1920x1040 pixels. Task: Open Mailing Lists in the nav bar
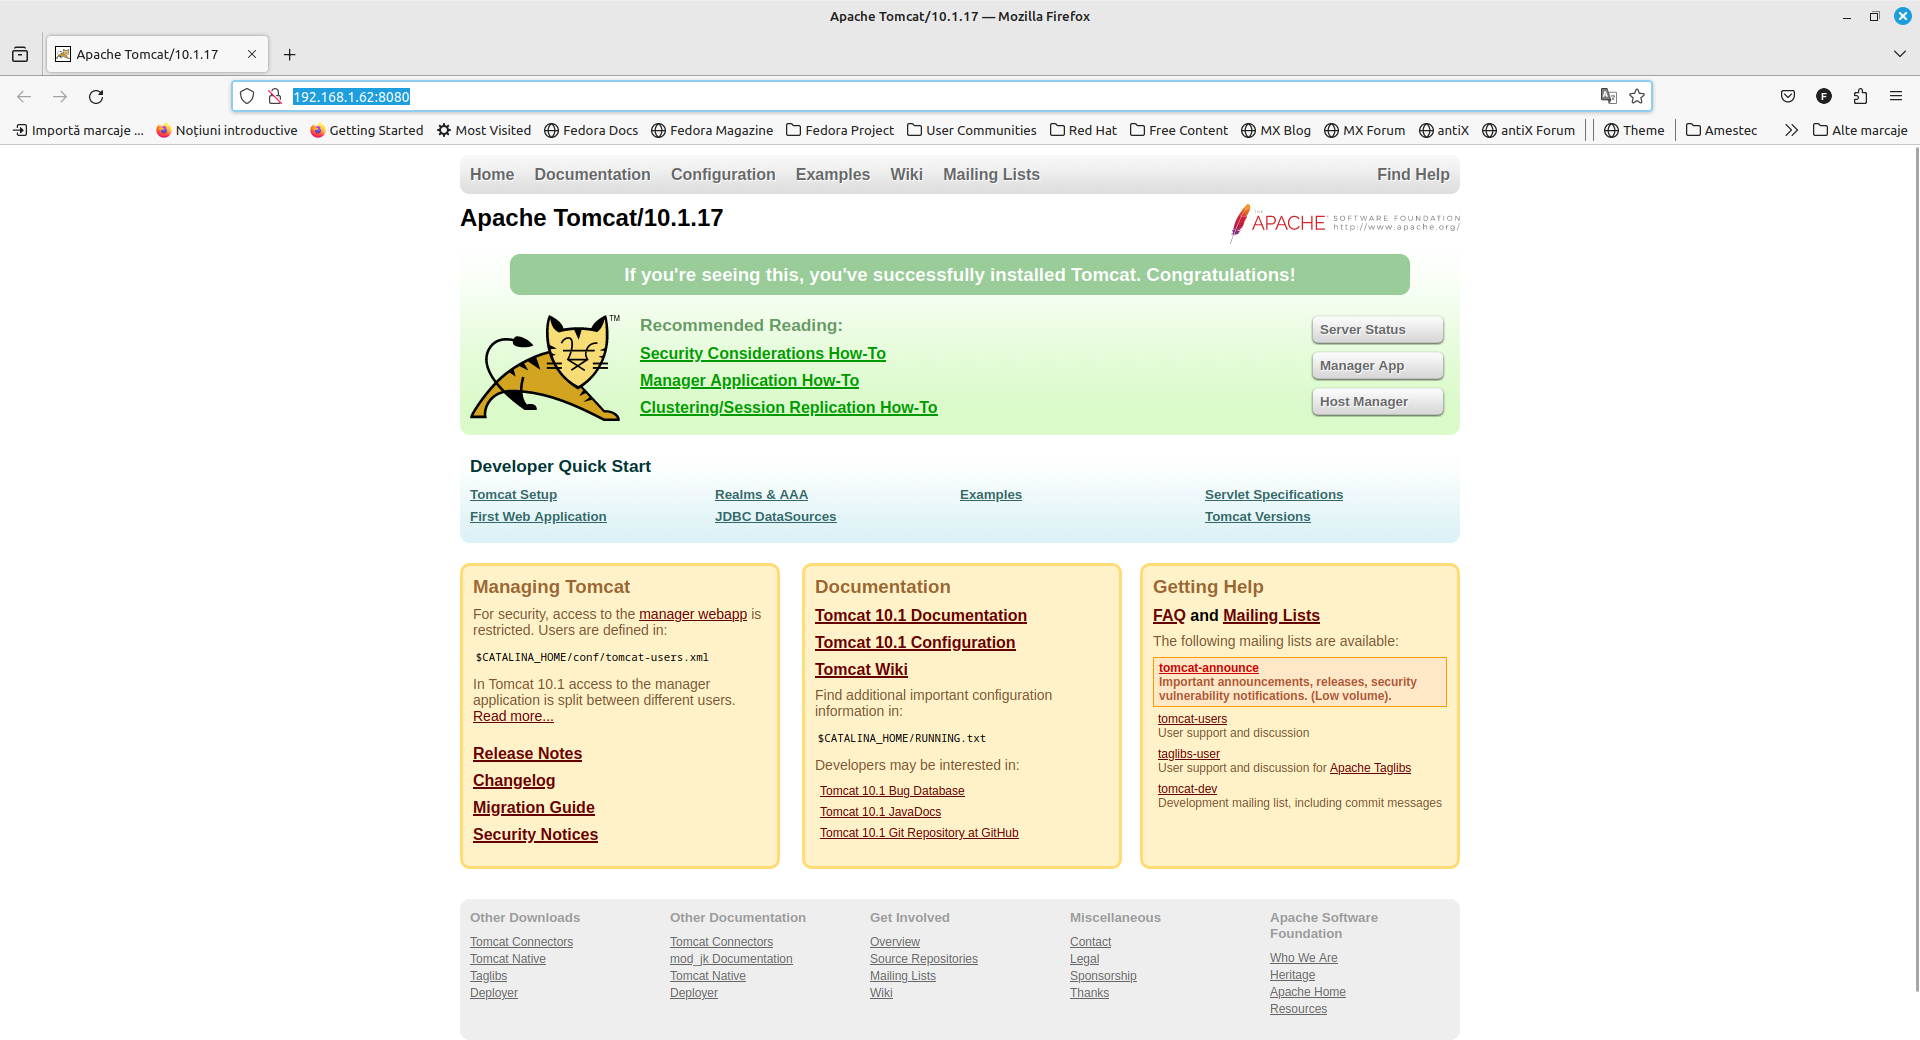click(x=991, y=174)
